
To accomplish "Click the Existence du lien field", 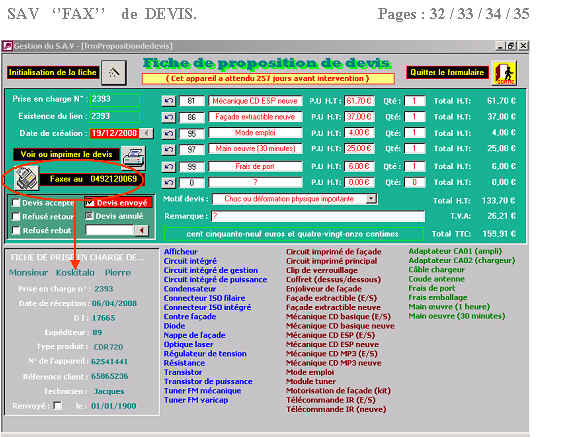I will pos(114,116).
